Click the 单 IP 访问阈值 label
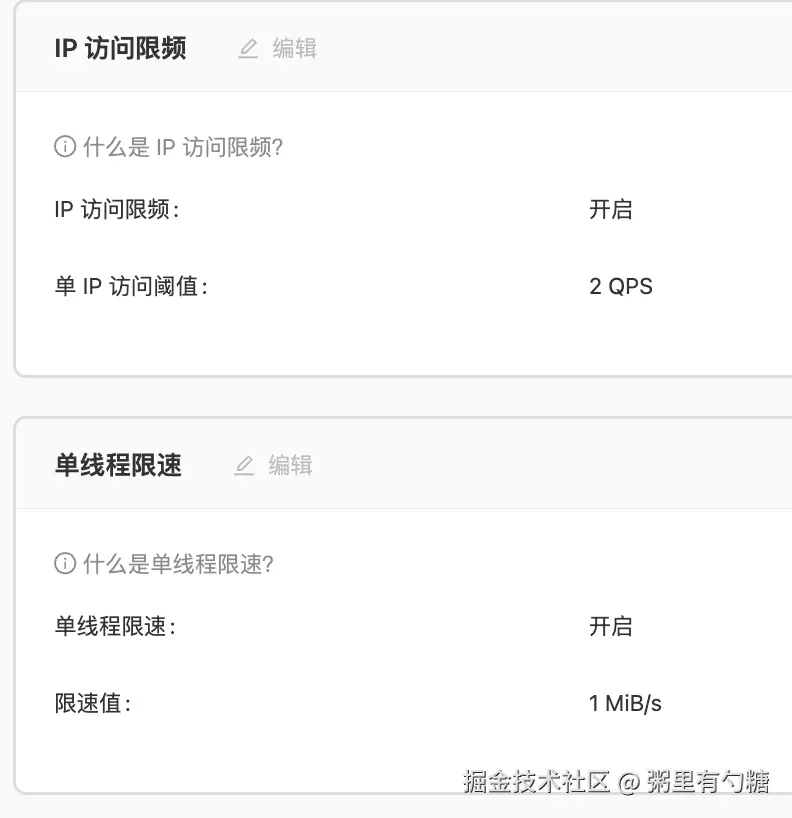Image resolution: width=792 pixels, height=818 pixels. [131, 286]
